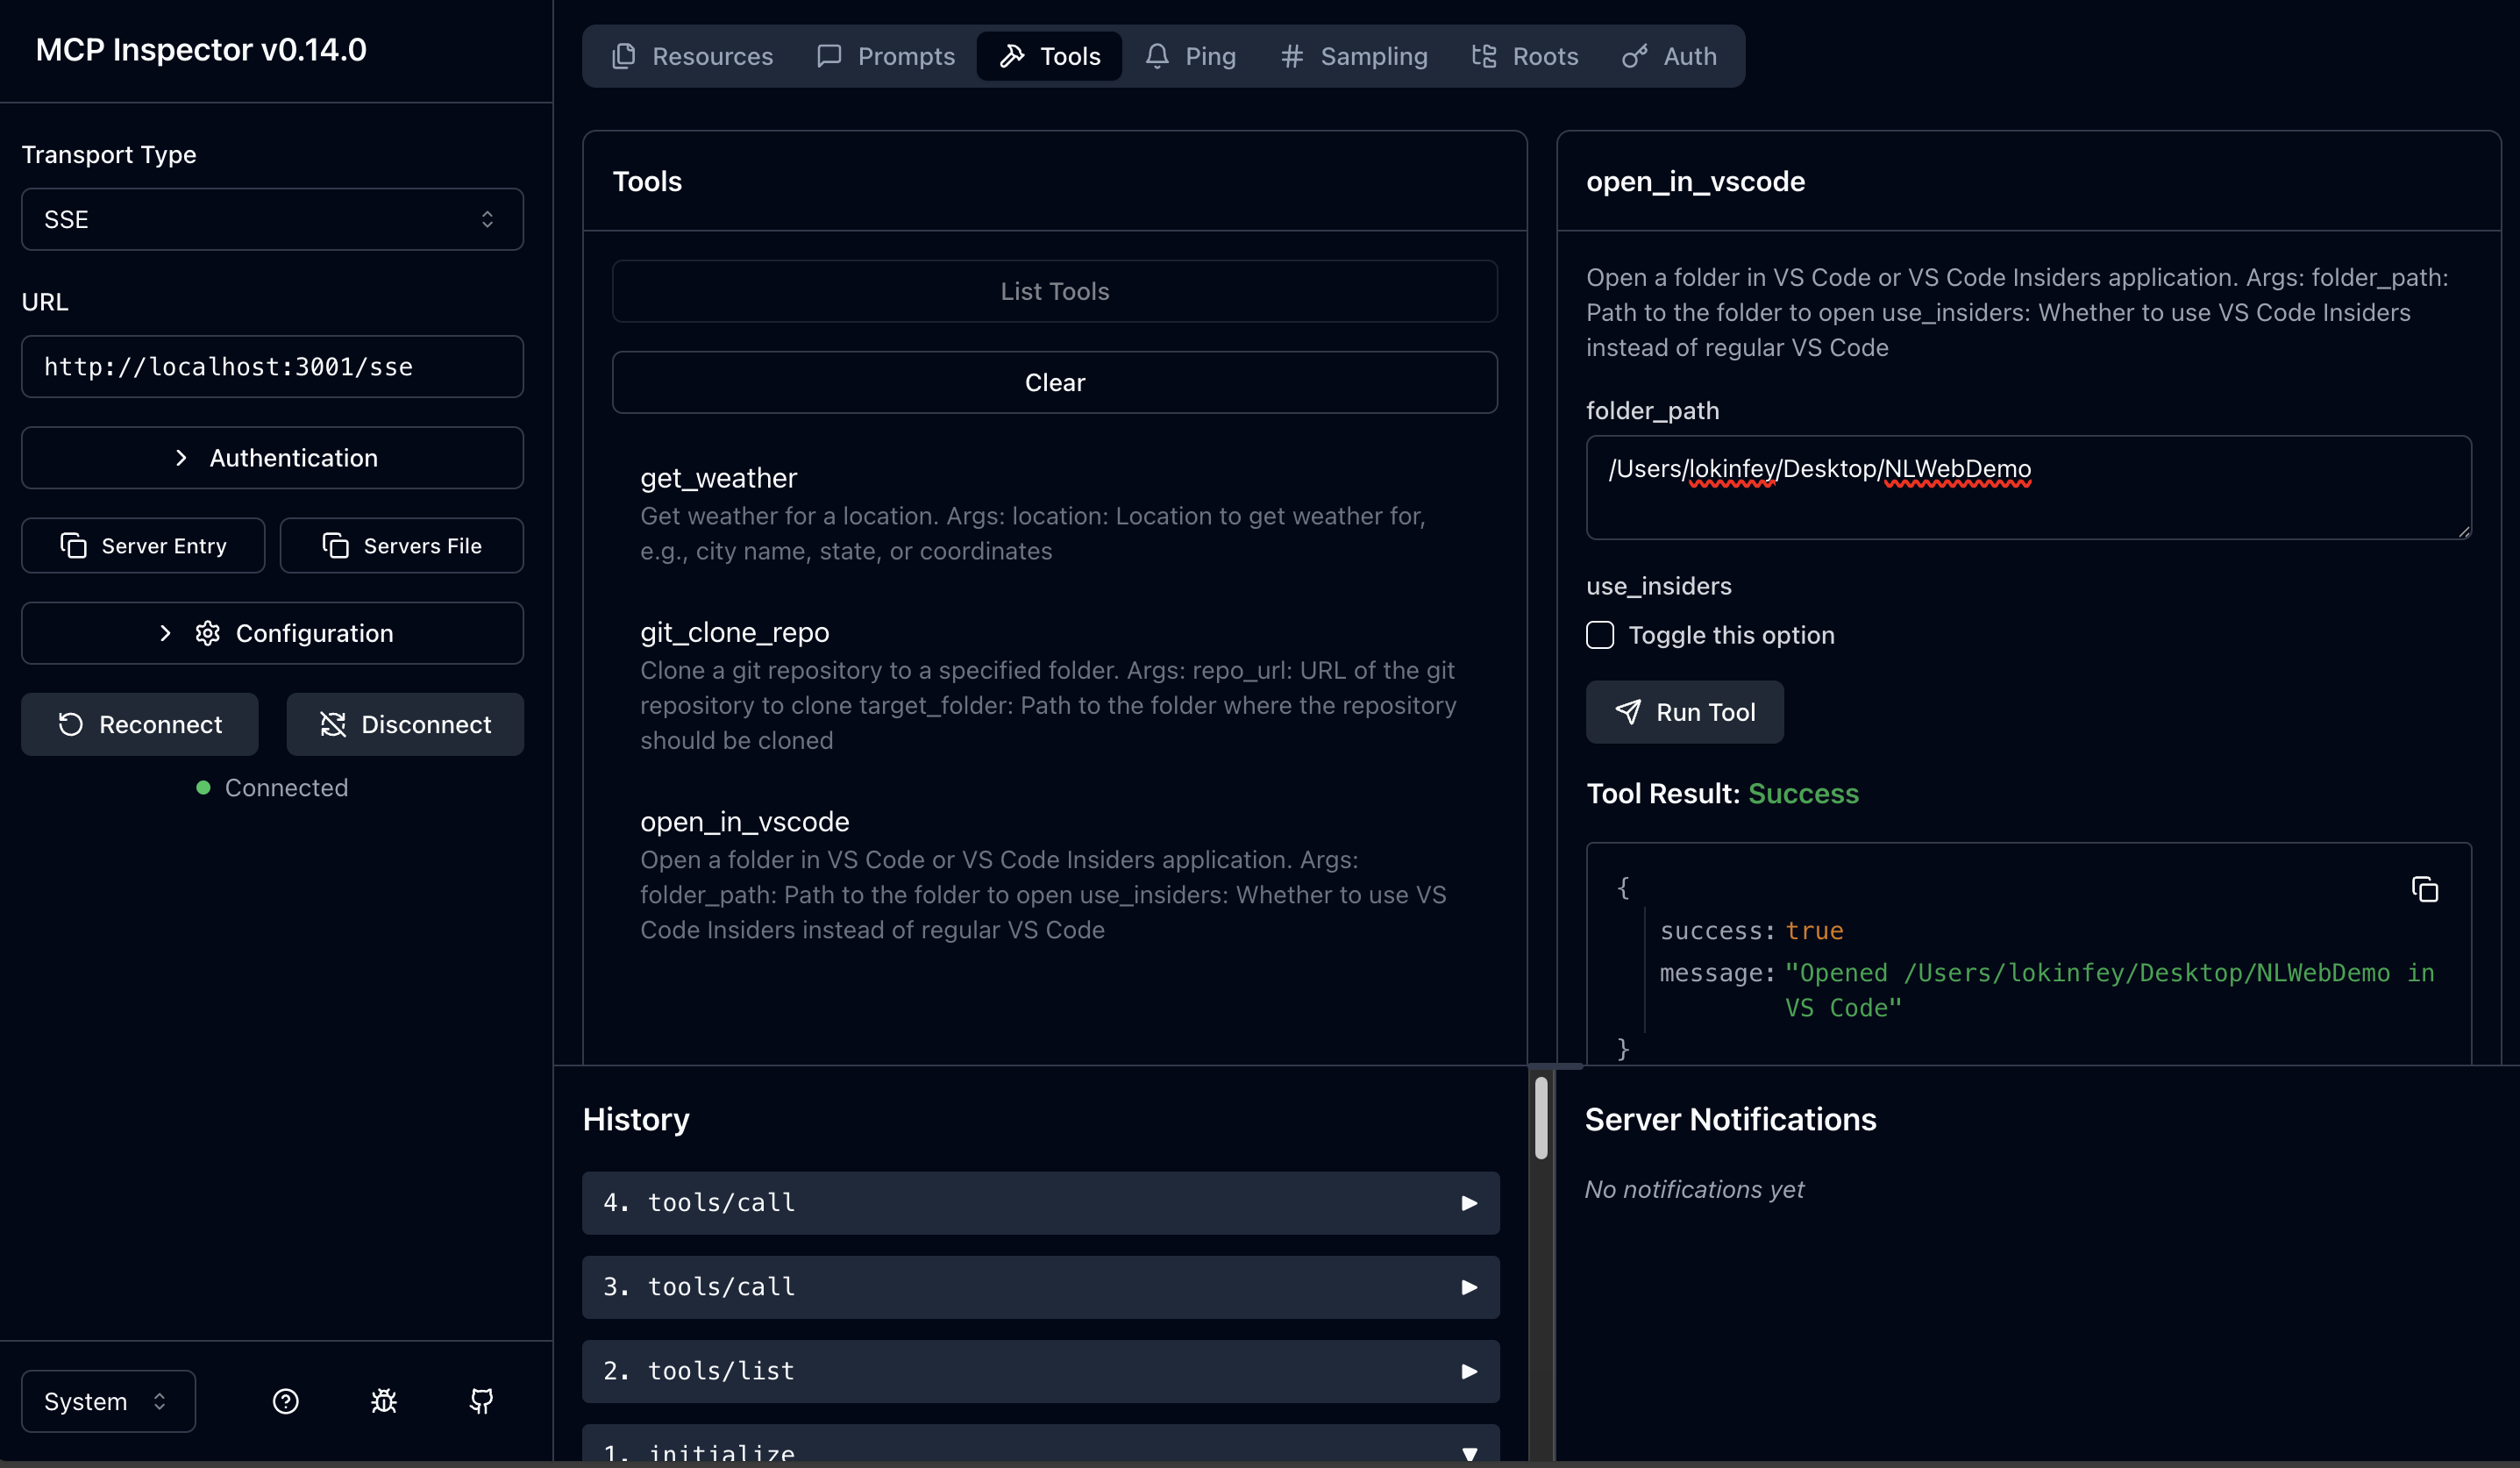Viewport: 2520px width, 1468px height.
Task: Click the Success result label
Action: (1803, 793)
